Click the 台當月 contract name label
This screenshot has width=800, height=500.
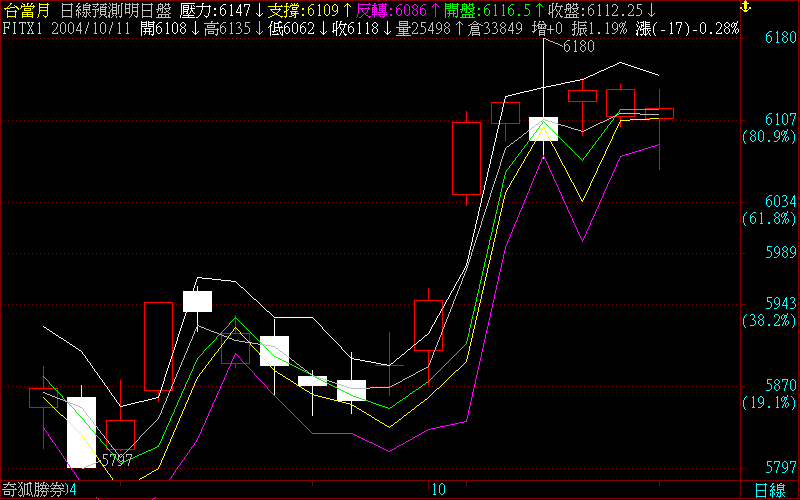pyautogui.click(x=24, y=10)
